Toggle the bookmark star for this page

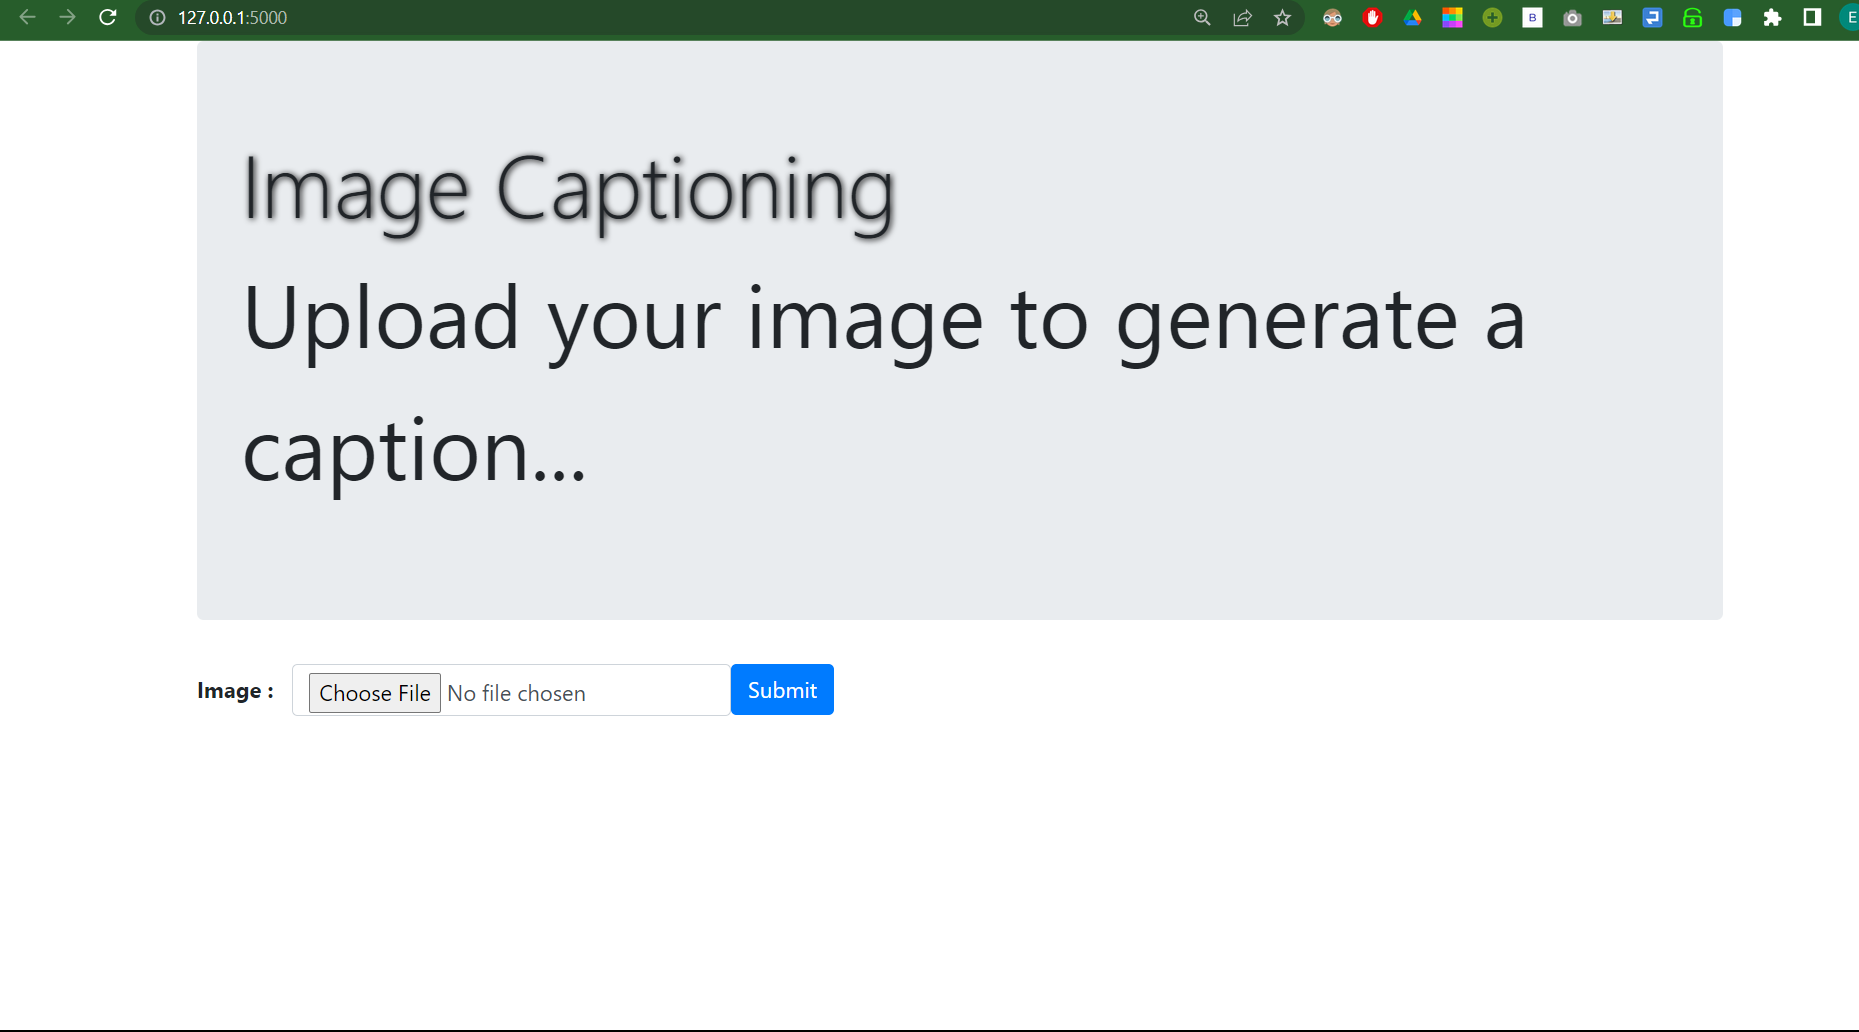point(1282,17)
